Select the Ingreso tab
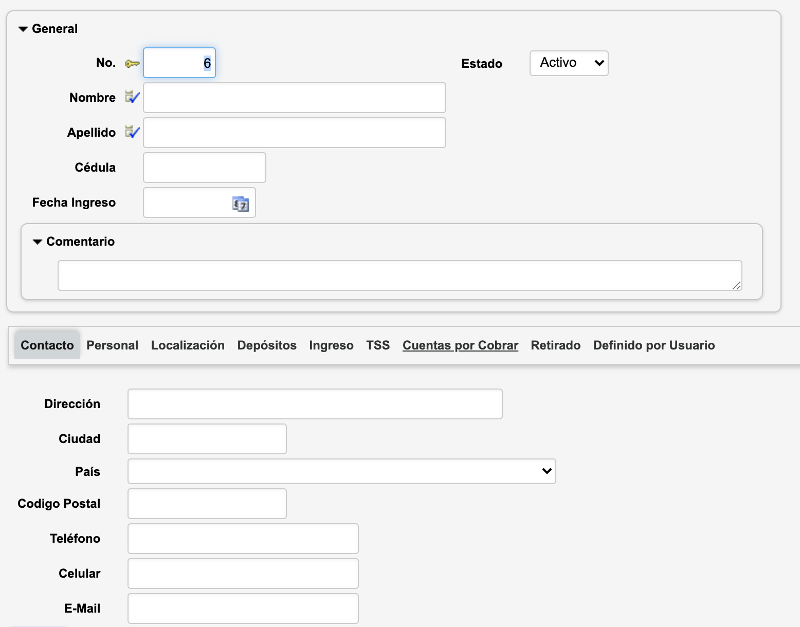The height and width of the screenshot is (627, 800). click(x=331, y=345)
